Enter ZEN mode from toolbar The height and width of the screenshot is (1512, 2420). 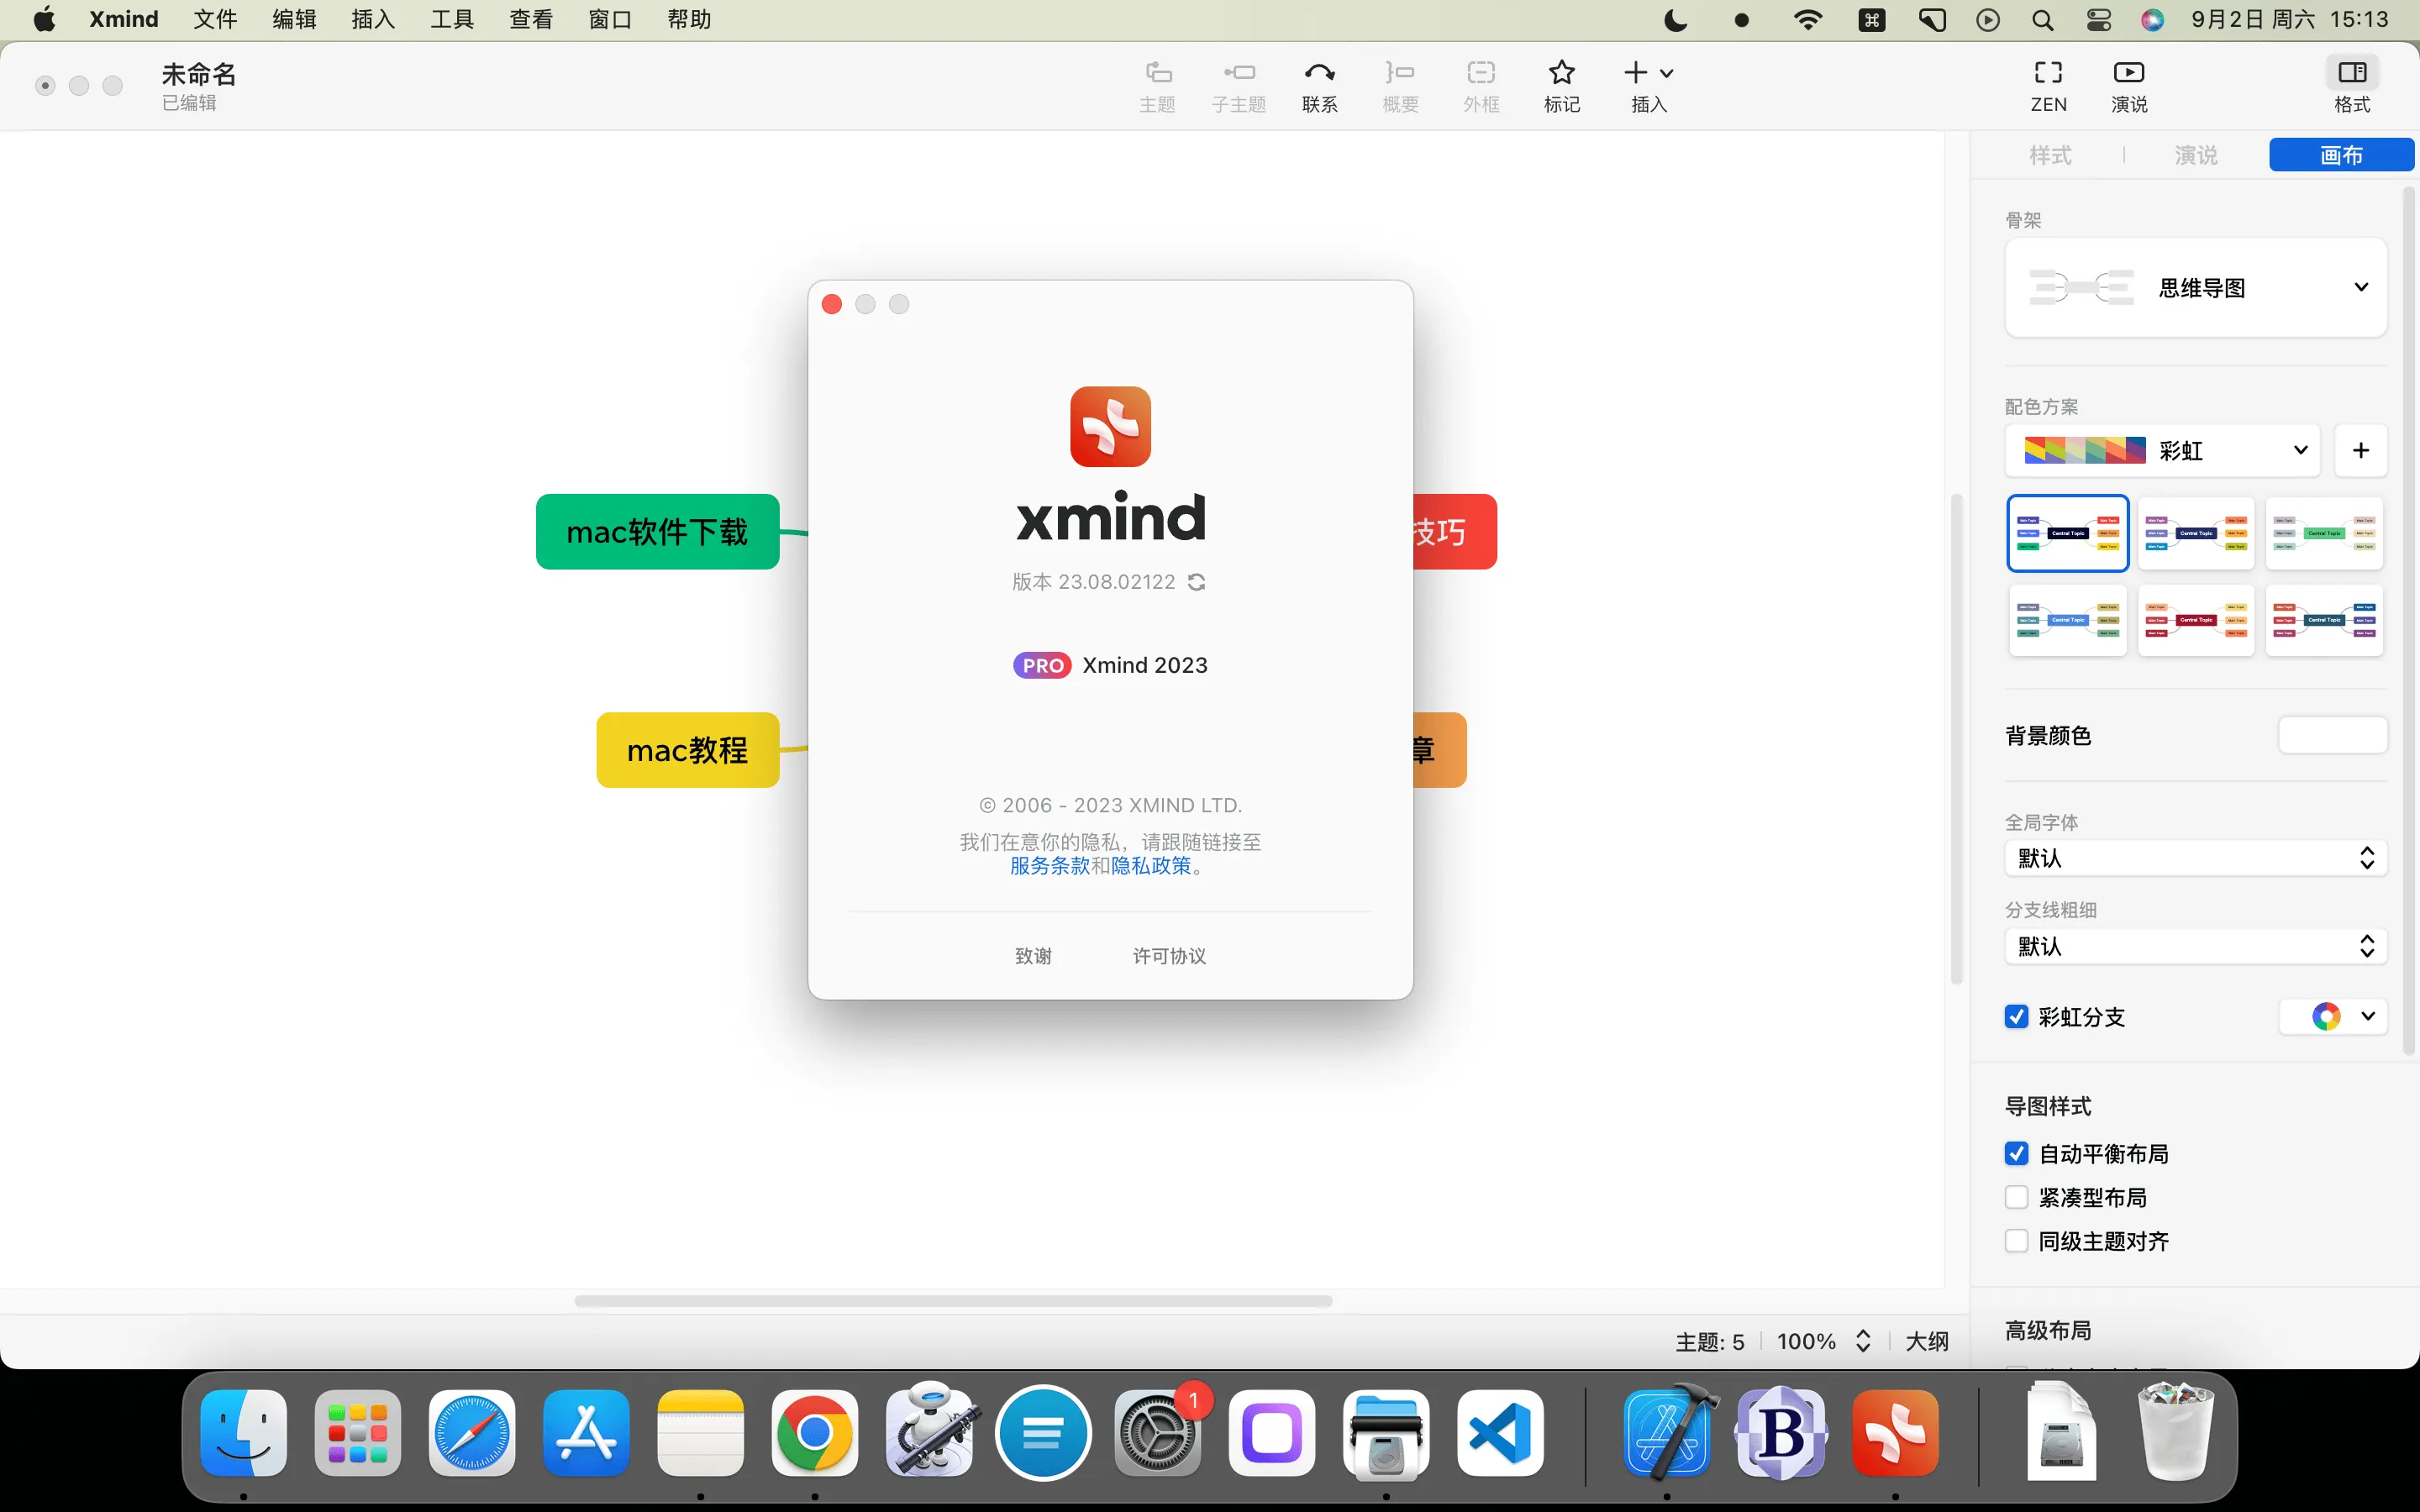pos(2047,74)
